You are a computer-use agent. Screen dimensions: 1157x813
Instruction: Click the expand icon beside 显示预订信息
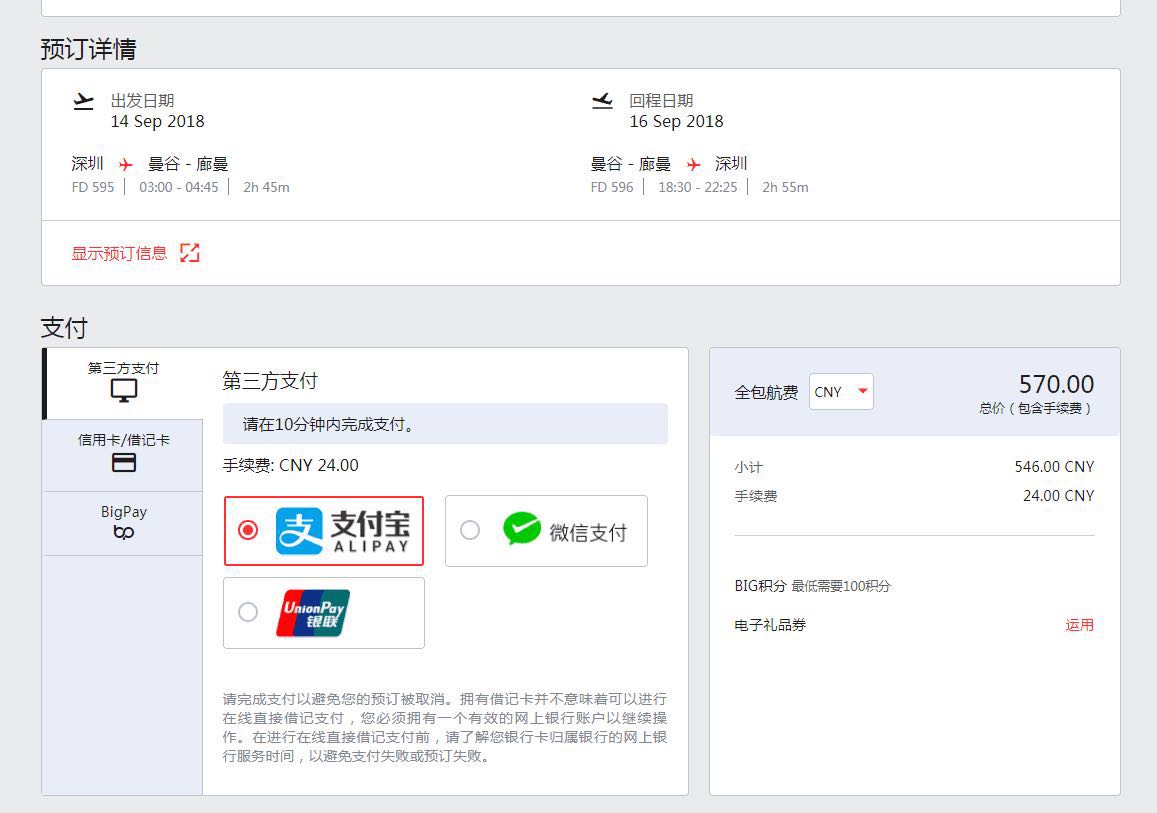tap(190, 253)
